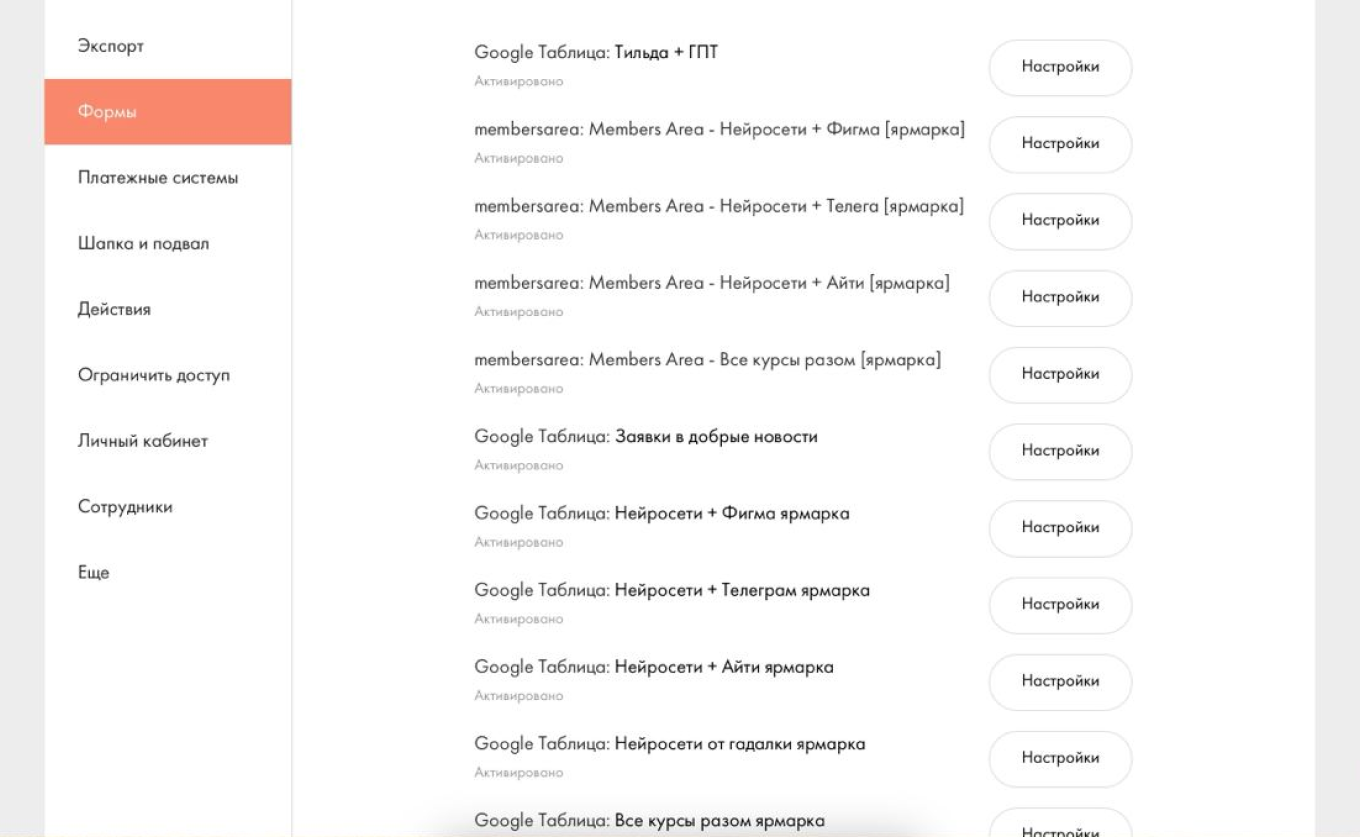Open Настройки for Нейросети + Айти ярмарка table
The height and width of the screenshot is (837, 1360).
[1060, 682]
